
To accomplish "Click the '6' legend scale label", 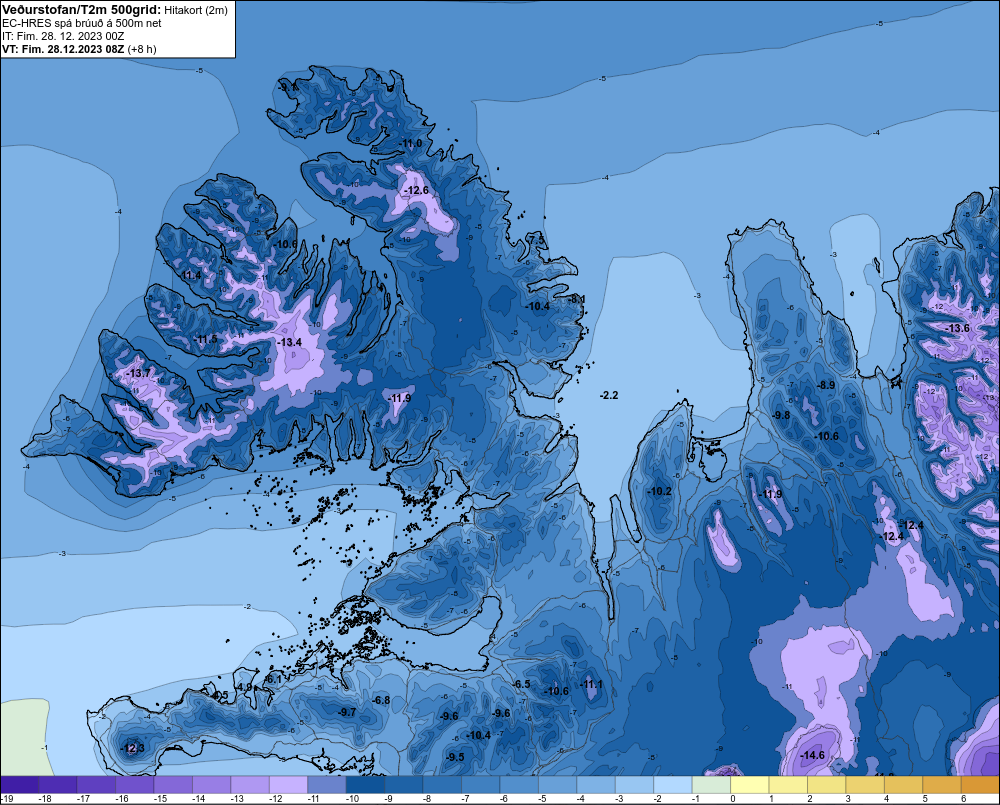I will [x=964, y=799].
